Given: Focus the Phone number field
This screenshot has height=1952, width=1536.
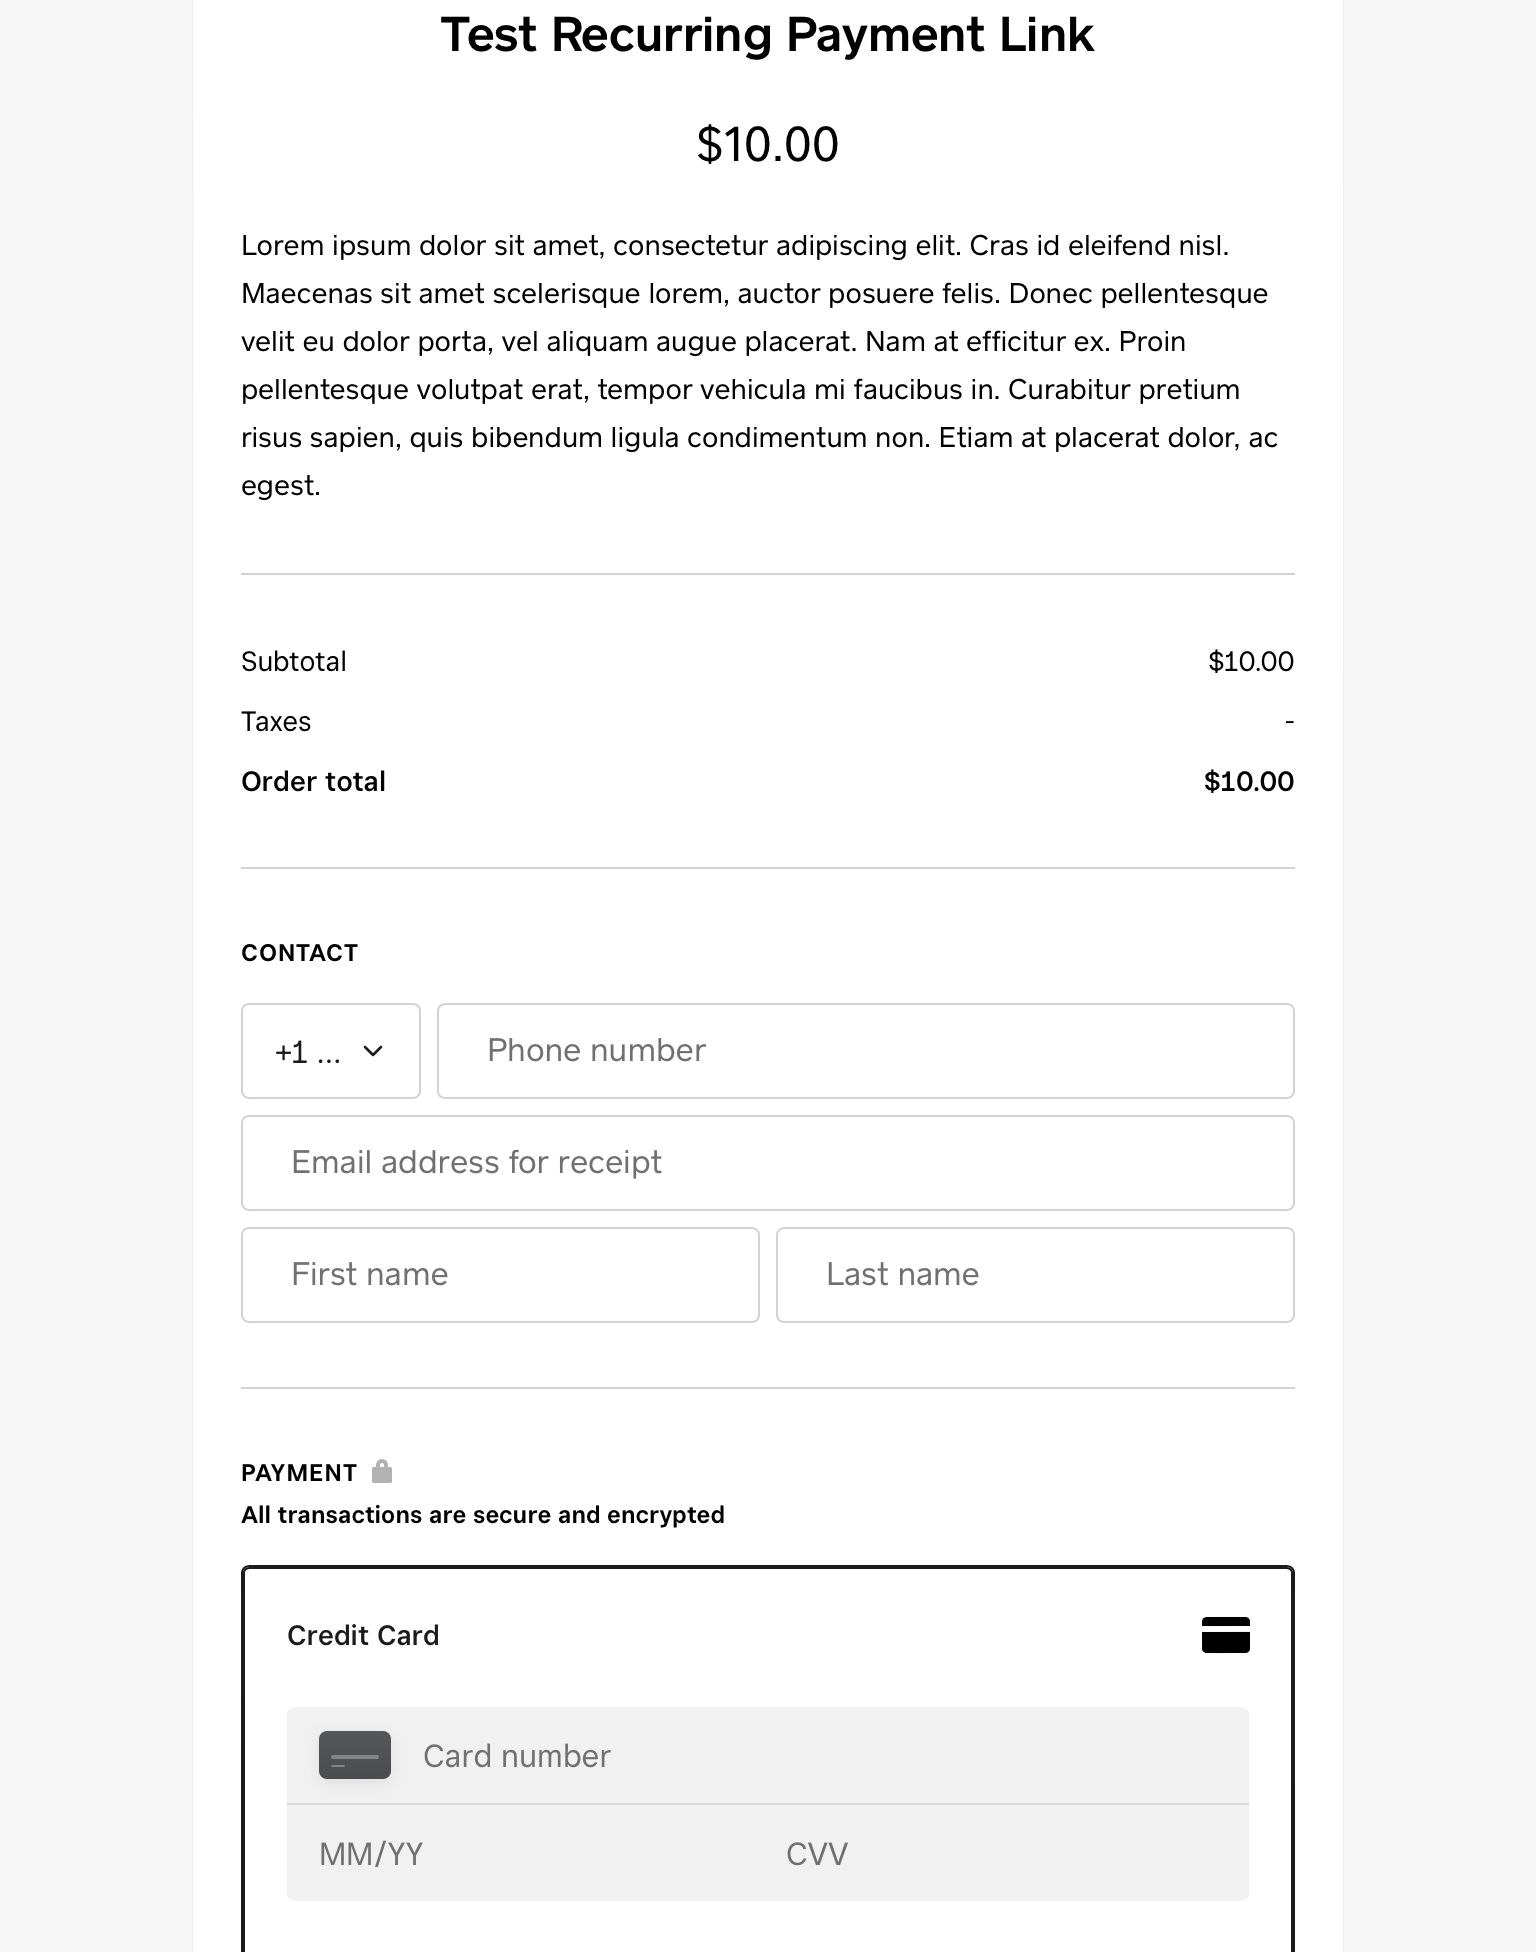Looking at the screenshot, I should tap(866, 1051).
